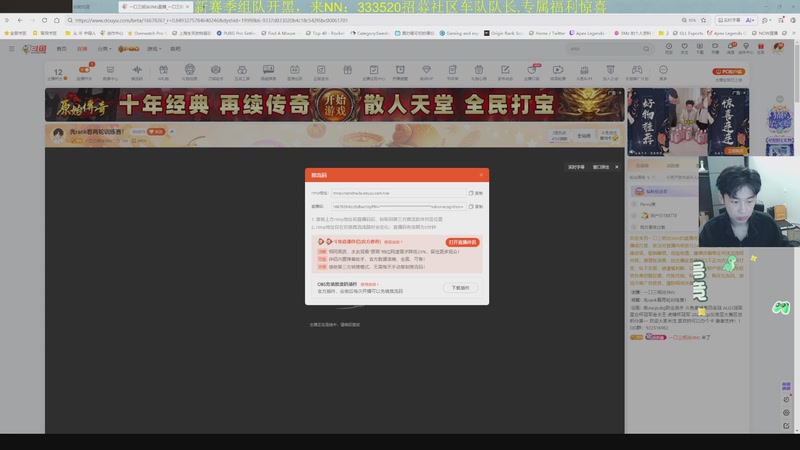This screenshot has height=450, width=800.
Task: Click the search magnifier icon in Douyu header
Action: [646, 49]
